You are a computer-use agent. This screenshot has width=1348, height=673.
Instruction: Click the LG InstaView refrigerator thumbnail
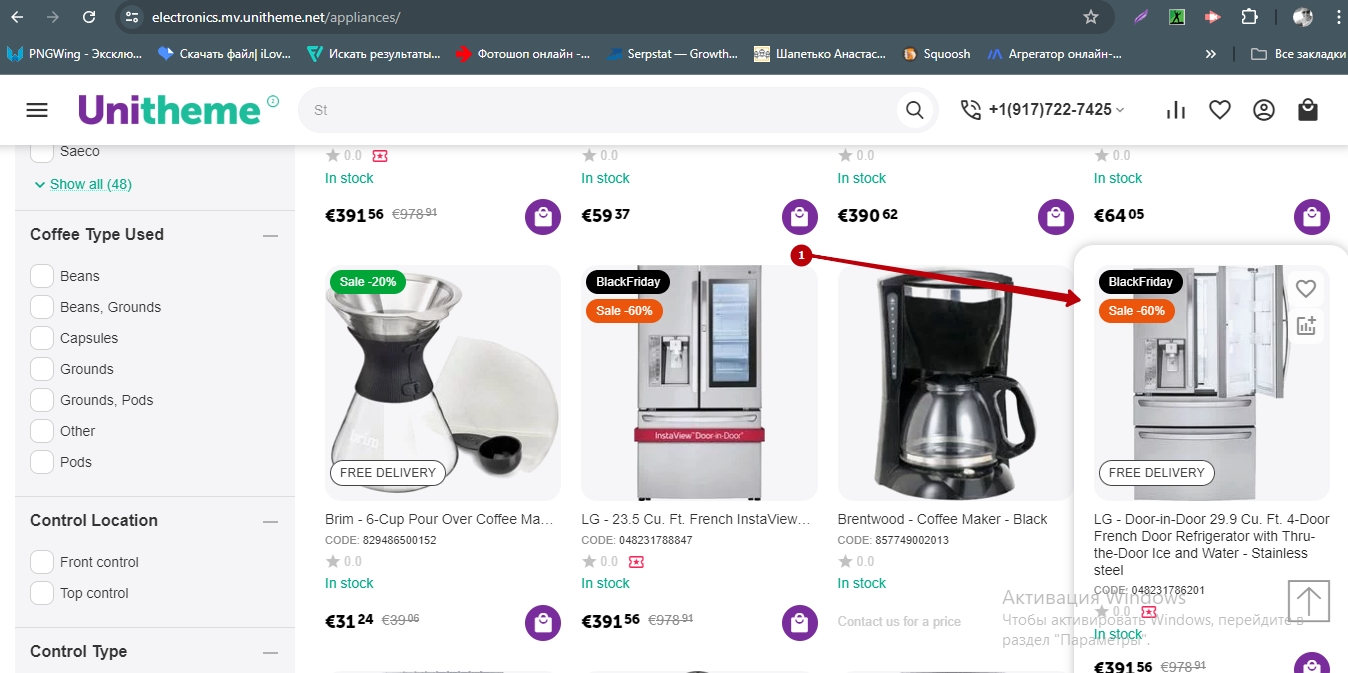click(x=699, y=383)
